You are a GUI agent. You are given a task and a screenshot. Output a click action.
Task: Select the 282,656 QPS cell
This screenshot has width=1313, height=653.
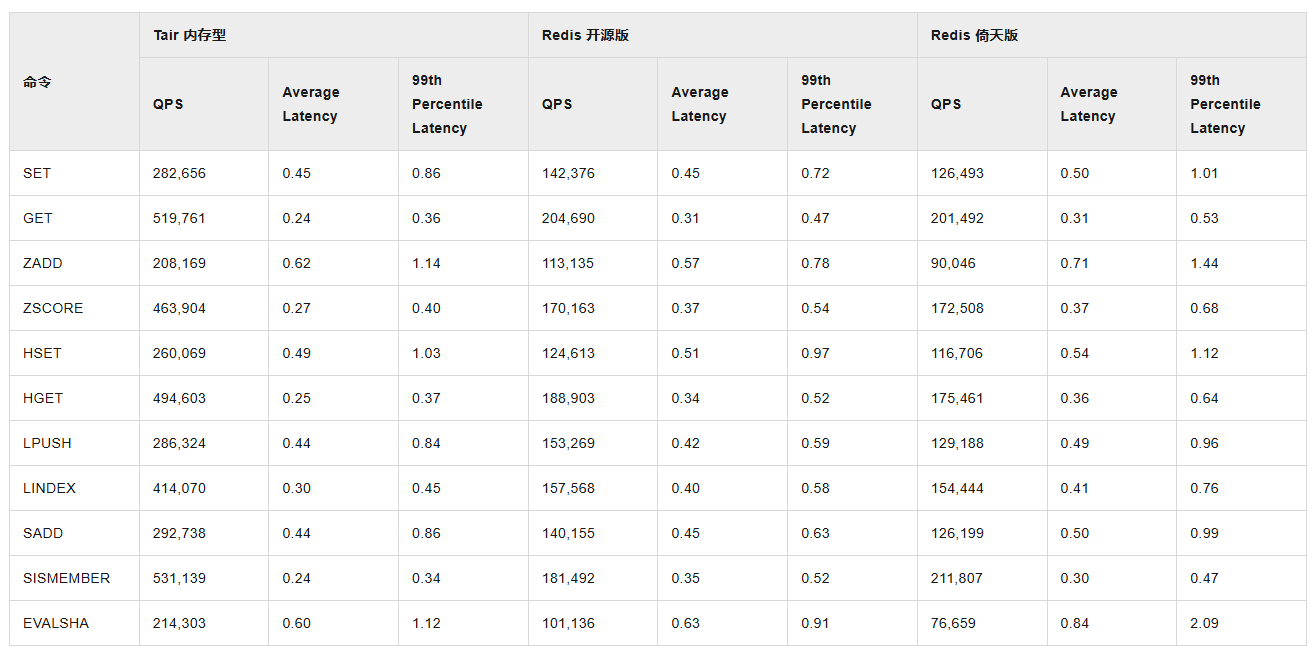pos(179,173)
